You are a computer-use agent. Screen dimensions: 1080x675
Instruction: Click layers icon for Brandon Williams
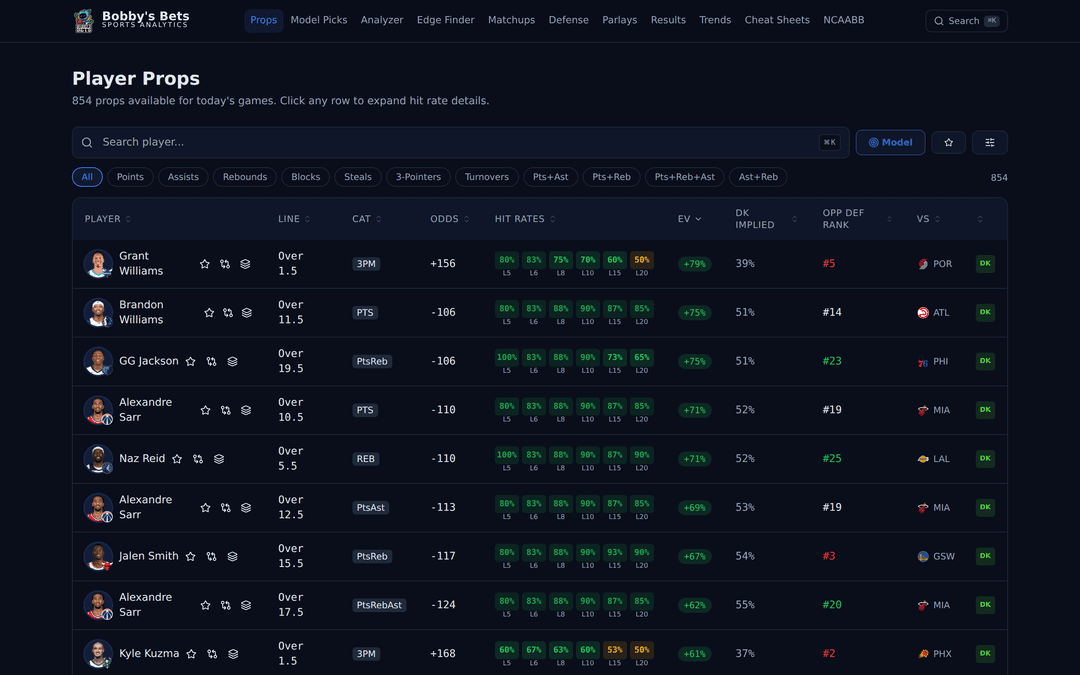(x=247, y=313)
